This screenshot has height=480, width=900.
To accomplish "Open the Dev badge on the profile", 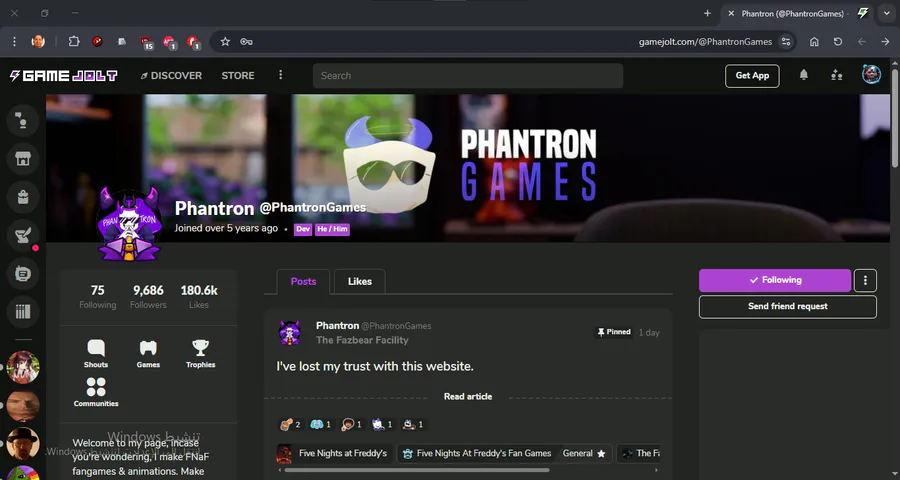I will [303, 229].
